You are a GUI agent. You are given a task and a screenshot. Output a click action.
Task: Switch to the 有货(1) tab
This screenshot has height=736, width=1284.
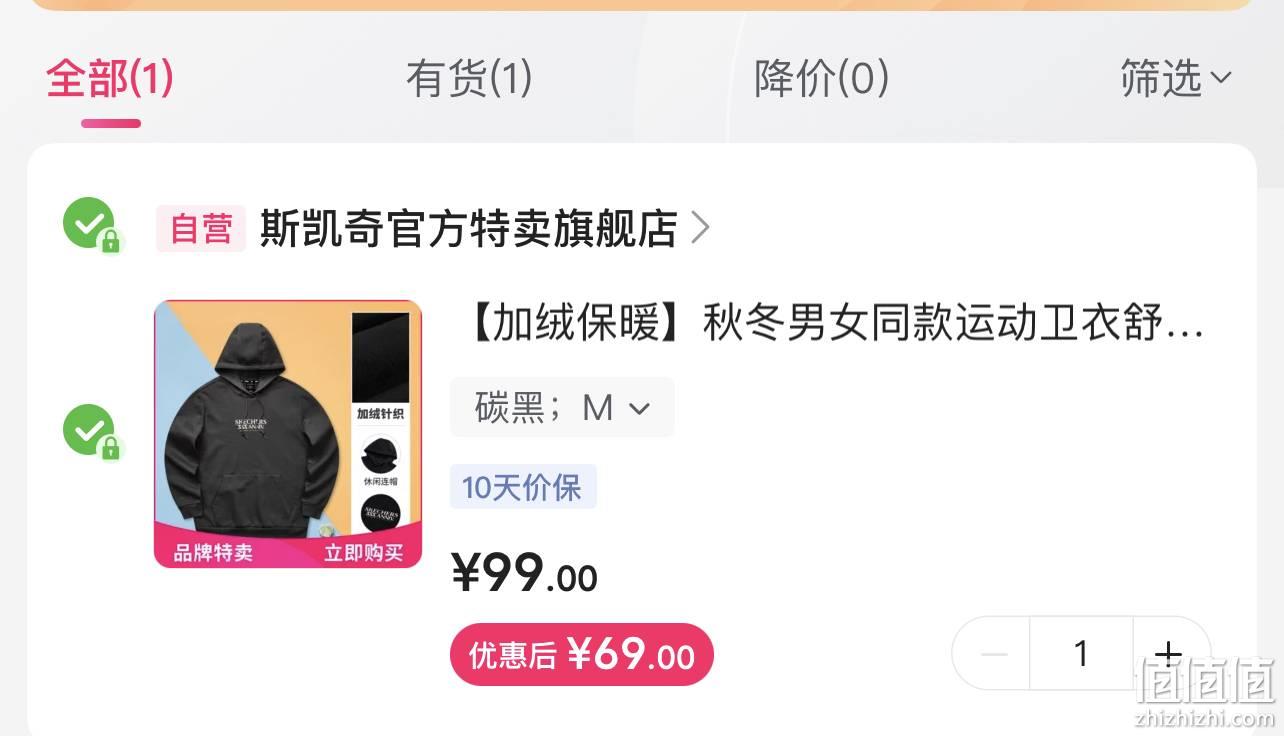pos(469,78)
